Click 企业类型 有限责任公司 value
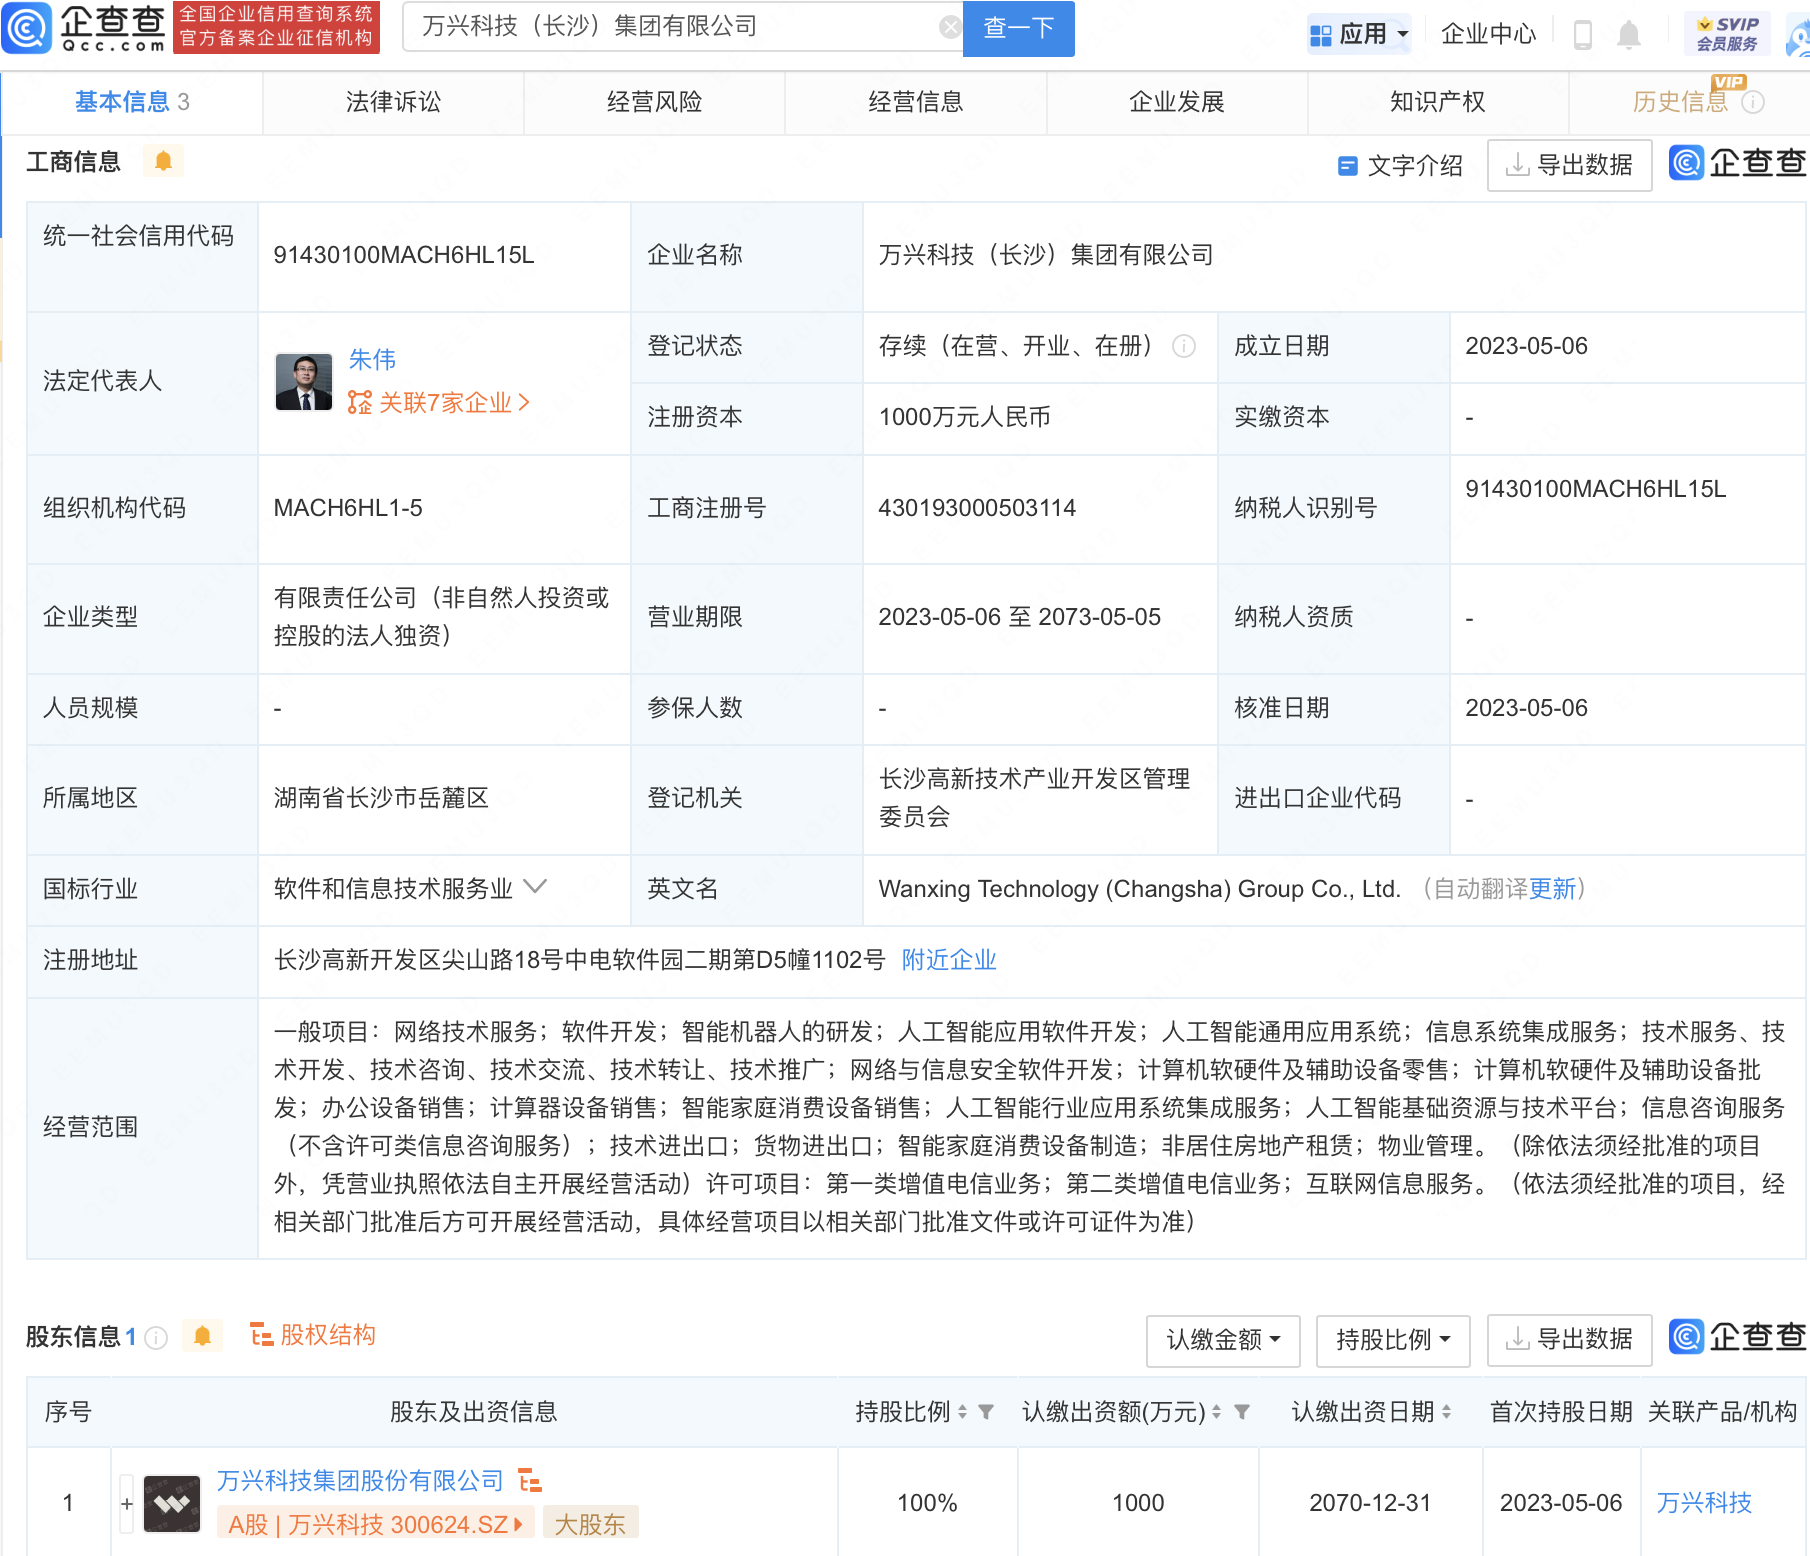 click(x=441, y=617)
